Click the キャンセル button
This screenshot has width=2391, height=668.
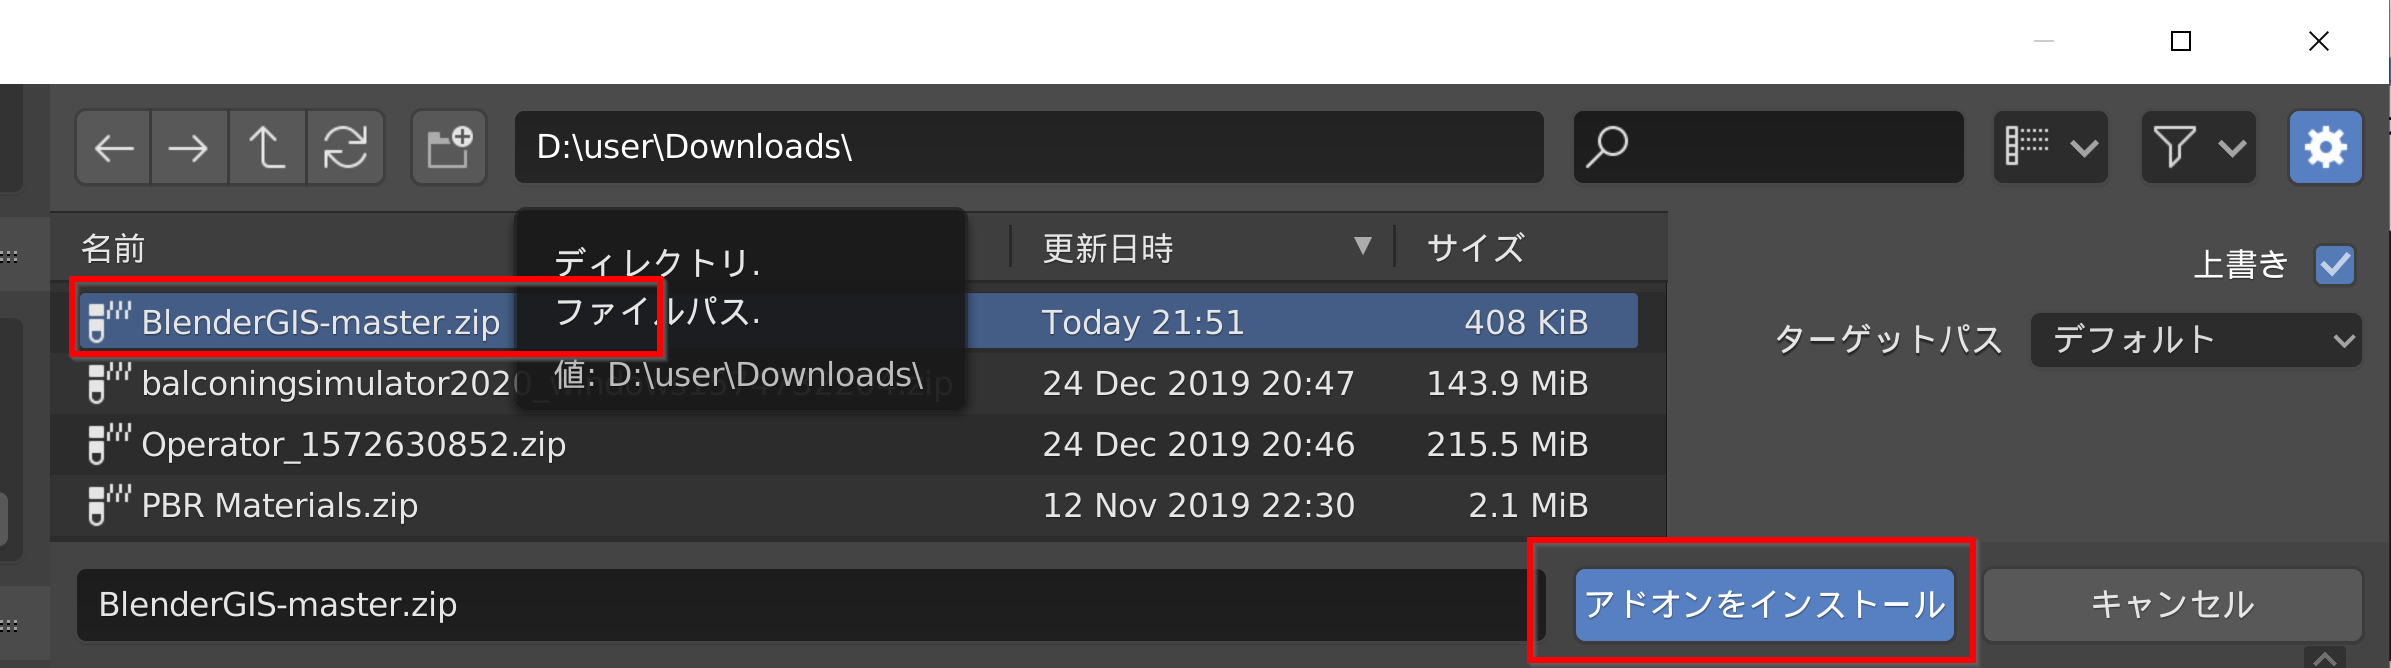coord(2172,605)
